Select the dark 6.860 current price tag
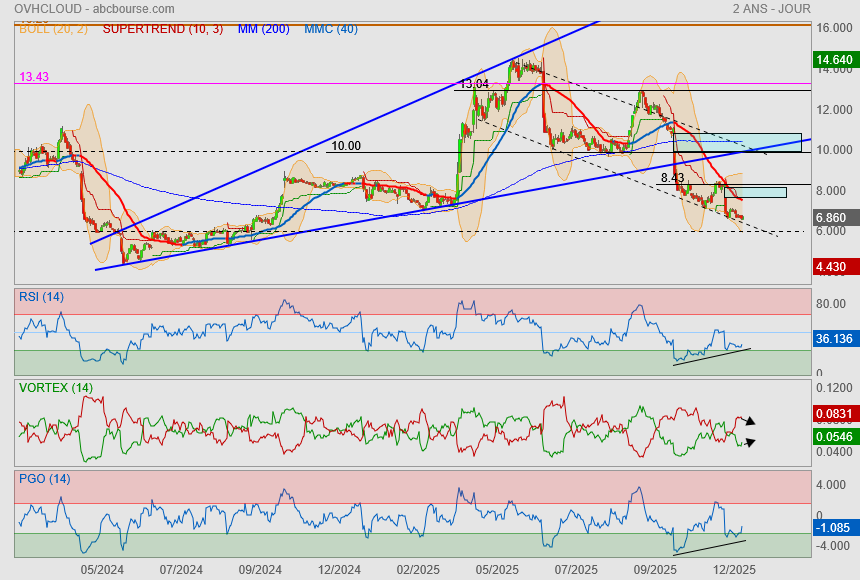The width and height of the screenshot is (860, 580). coord(834,217)
